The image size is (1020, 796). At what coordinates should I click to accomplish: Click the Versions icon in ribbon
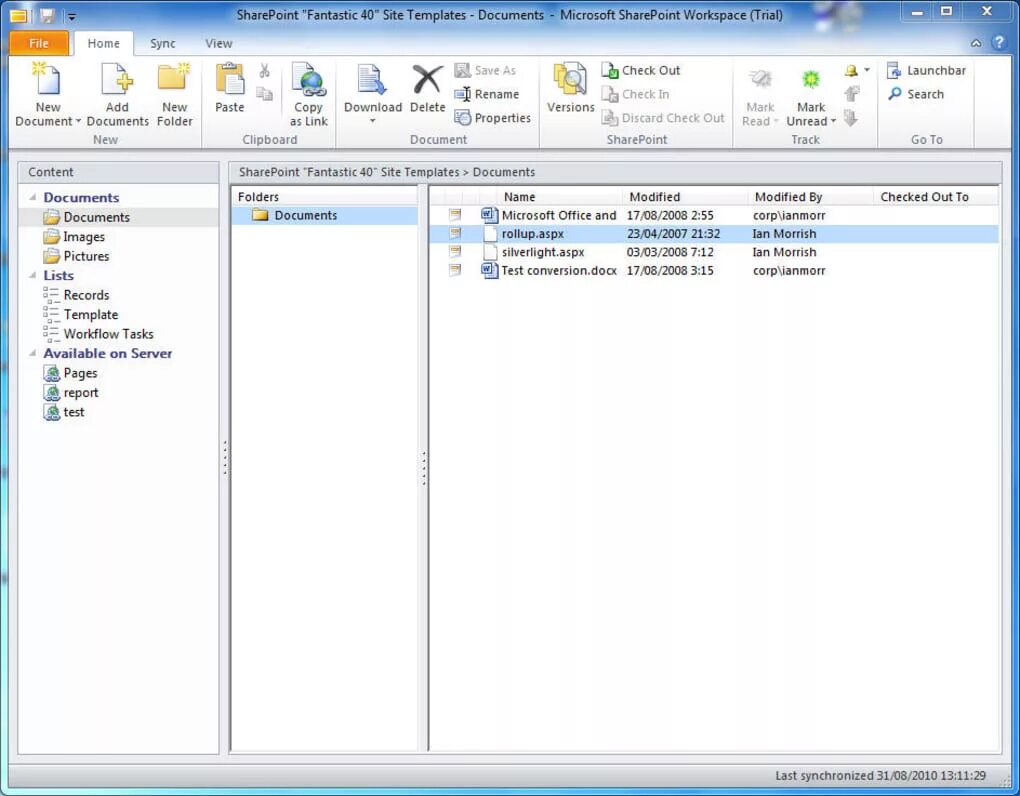570,79
